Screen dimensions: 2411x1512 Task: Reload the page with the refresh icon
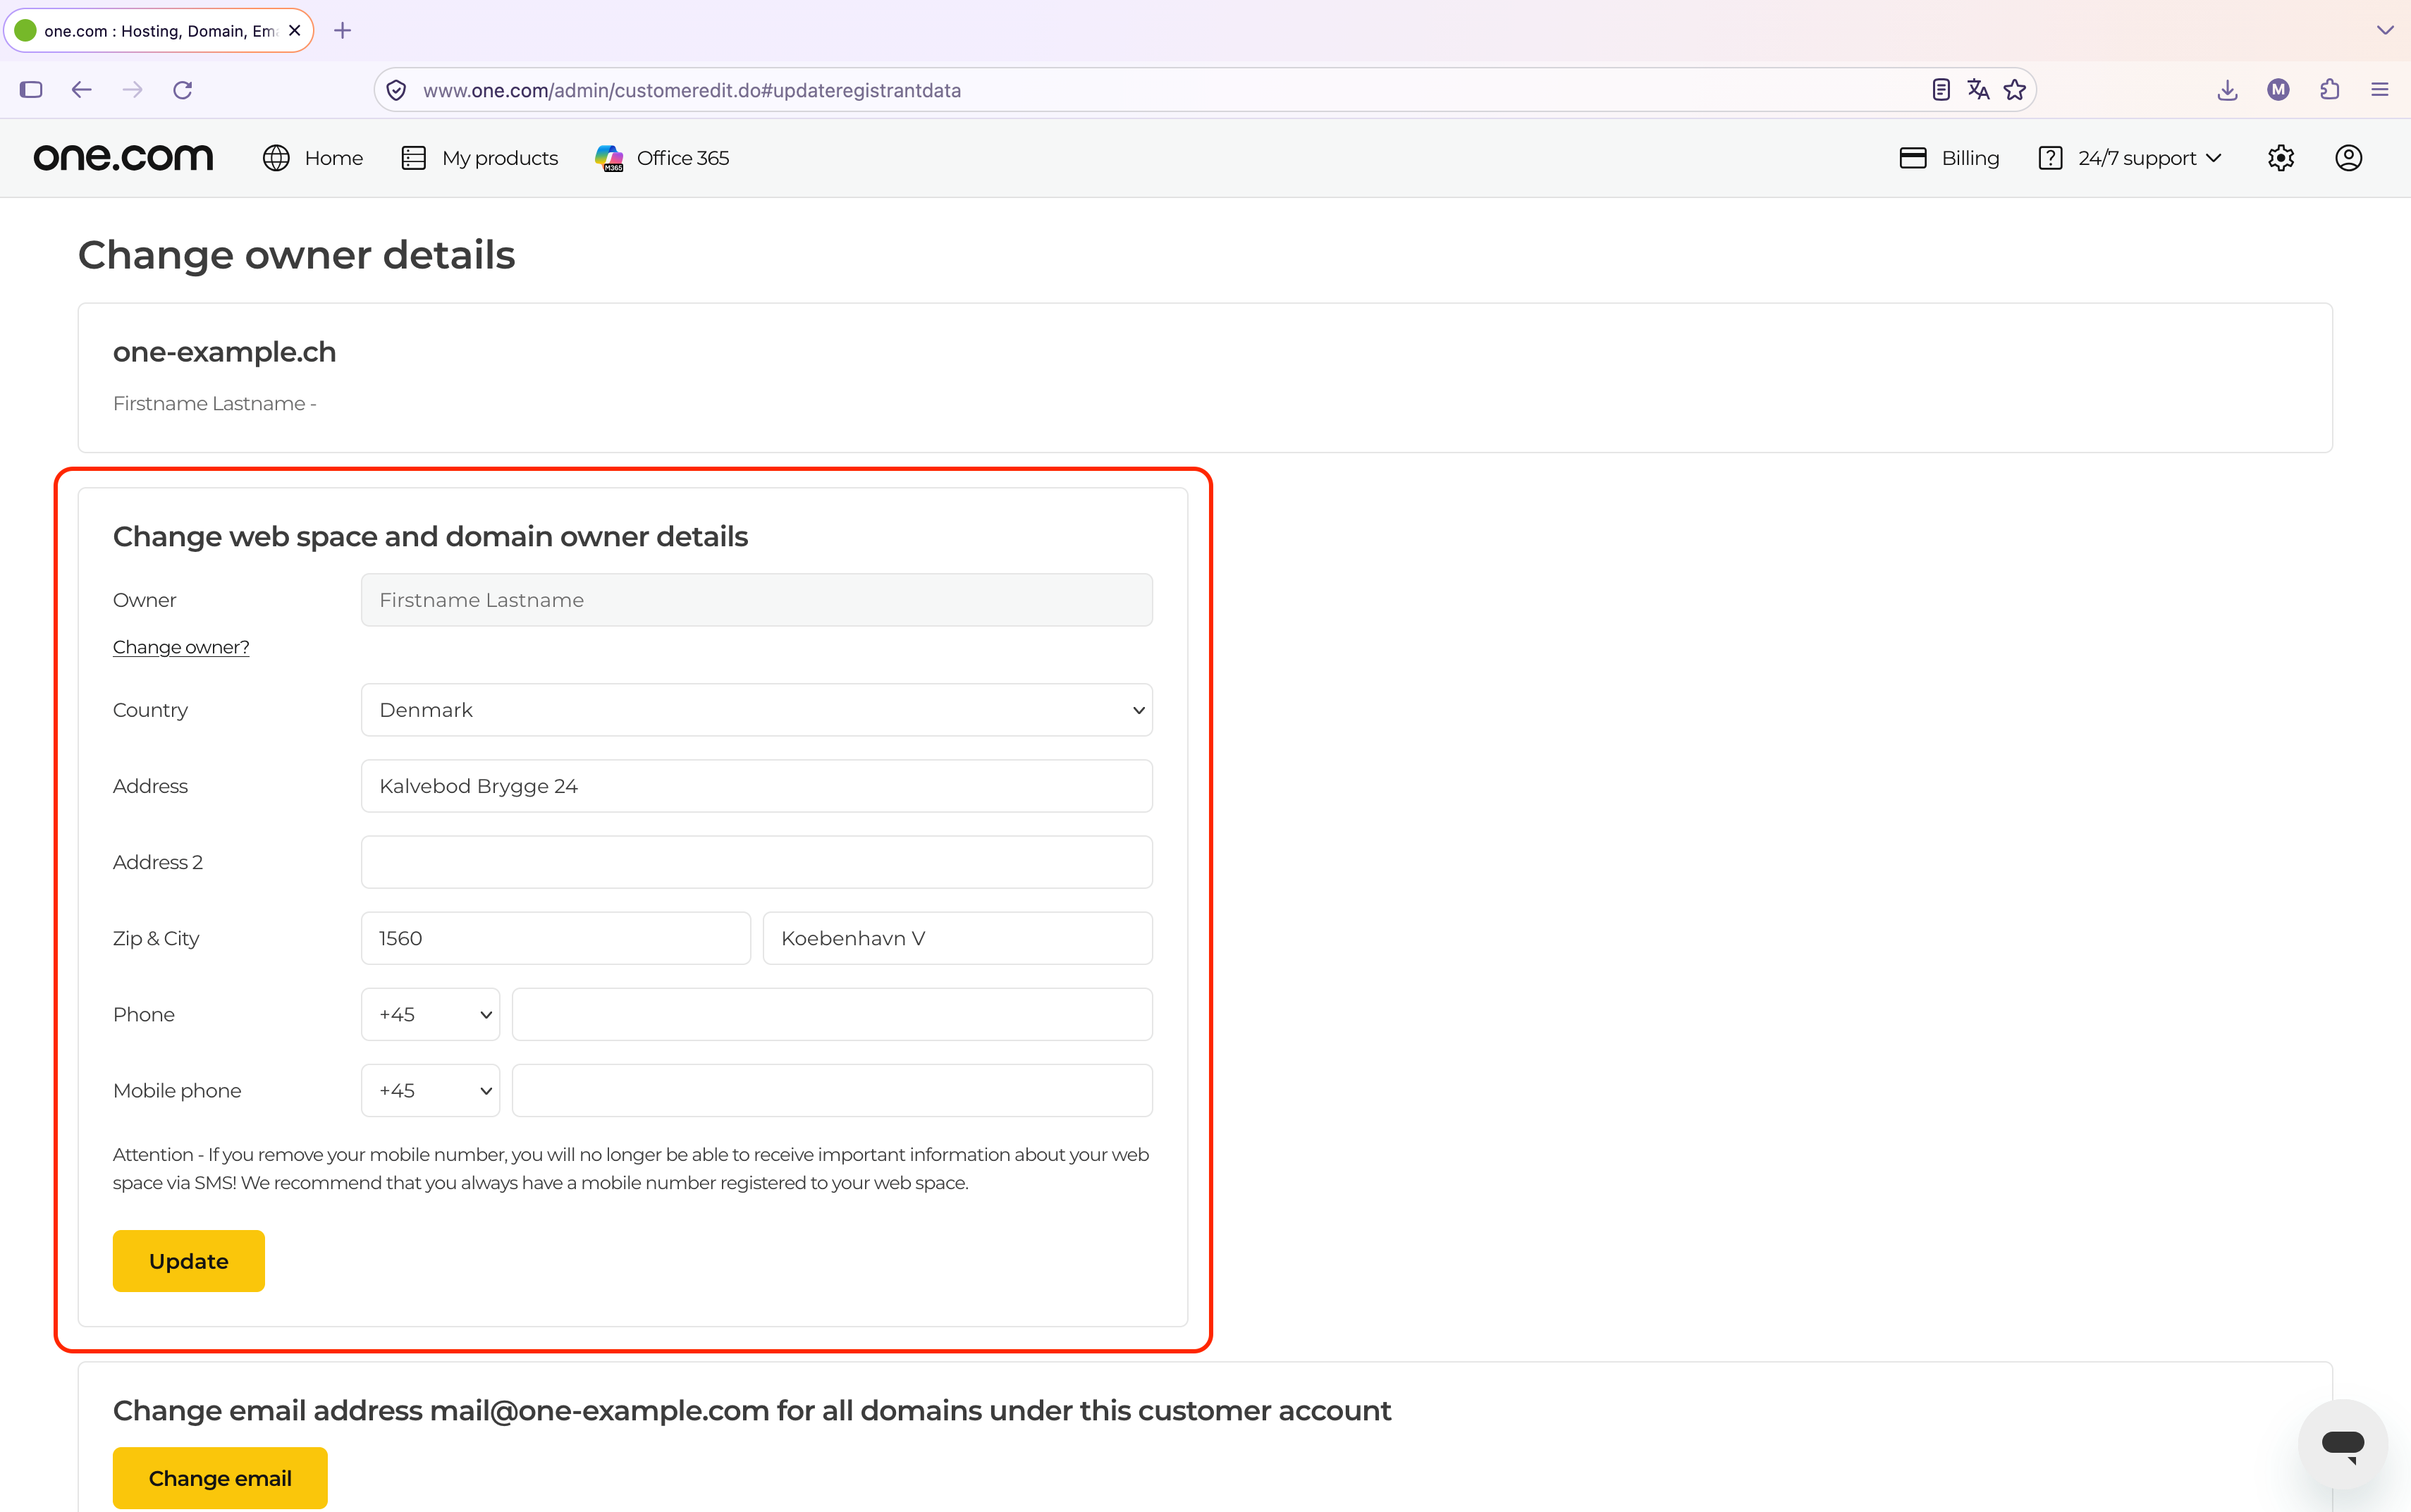(x=182, y=90)
